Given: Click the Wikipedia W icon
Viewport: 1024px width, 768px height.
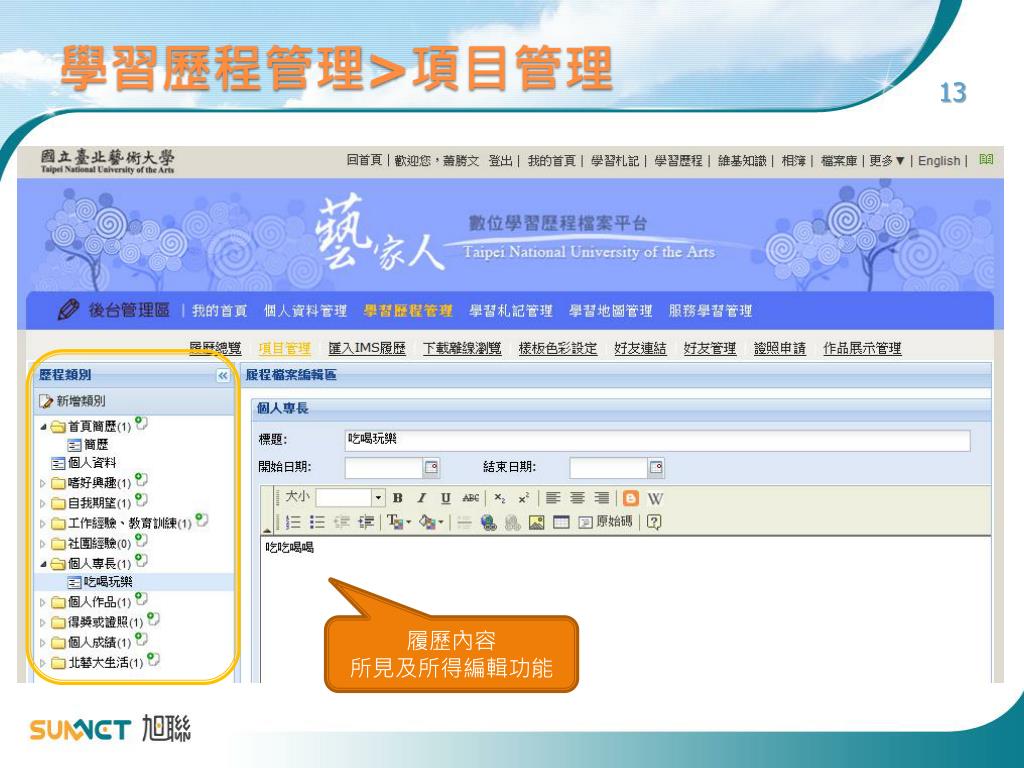Looking at the screenshot, I should (655, 499).
